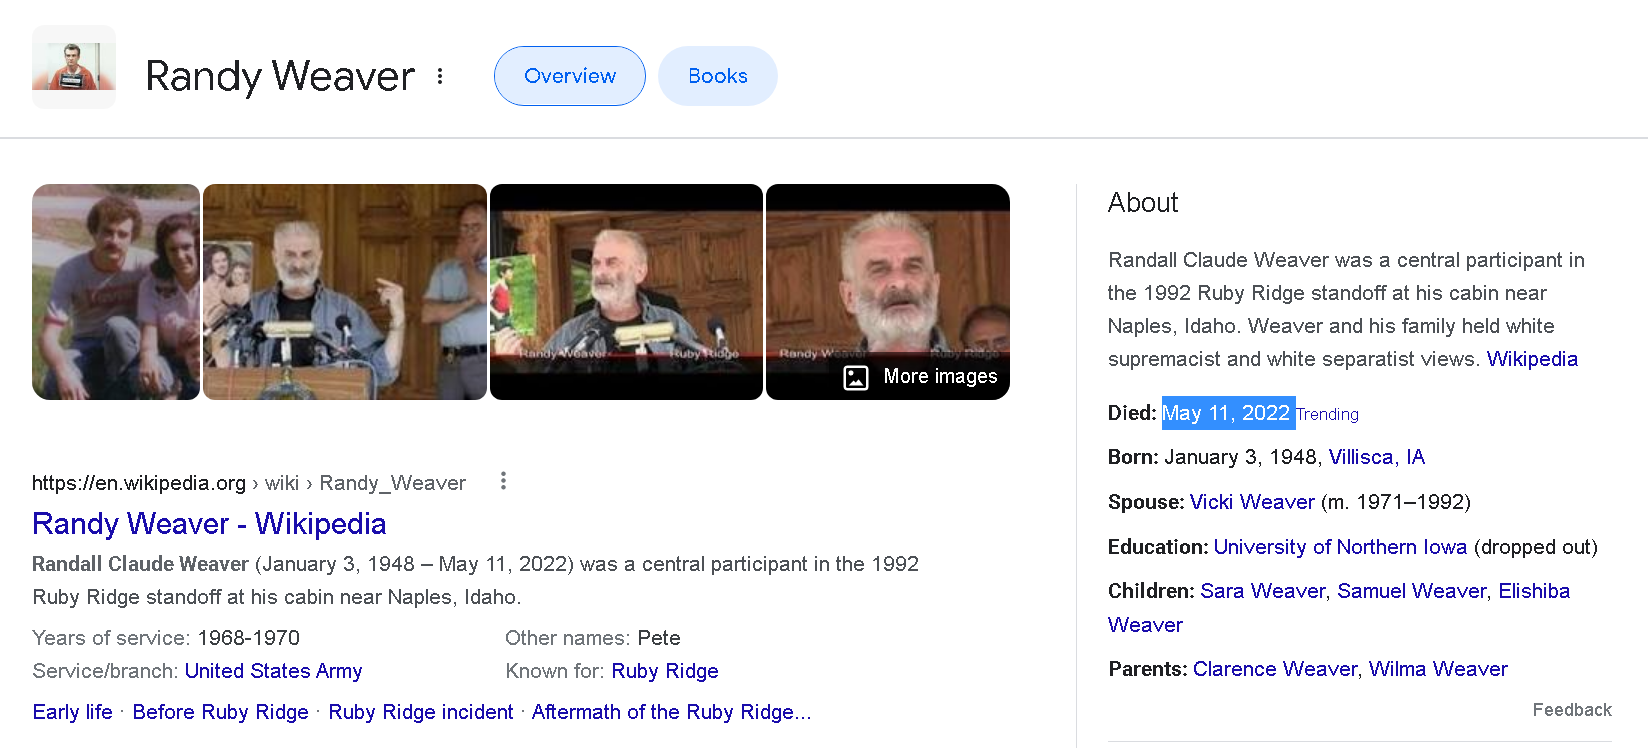This screenshot has width=1648, height=748.
Task: Click the image icon beside More images
Action: point(856,377)
